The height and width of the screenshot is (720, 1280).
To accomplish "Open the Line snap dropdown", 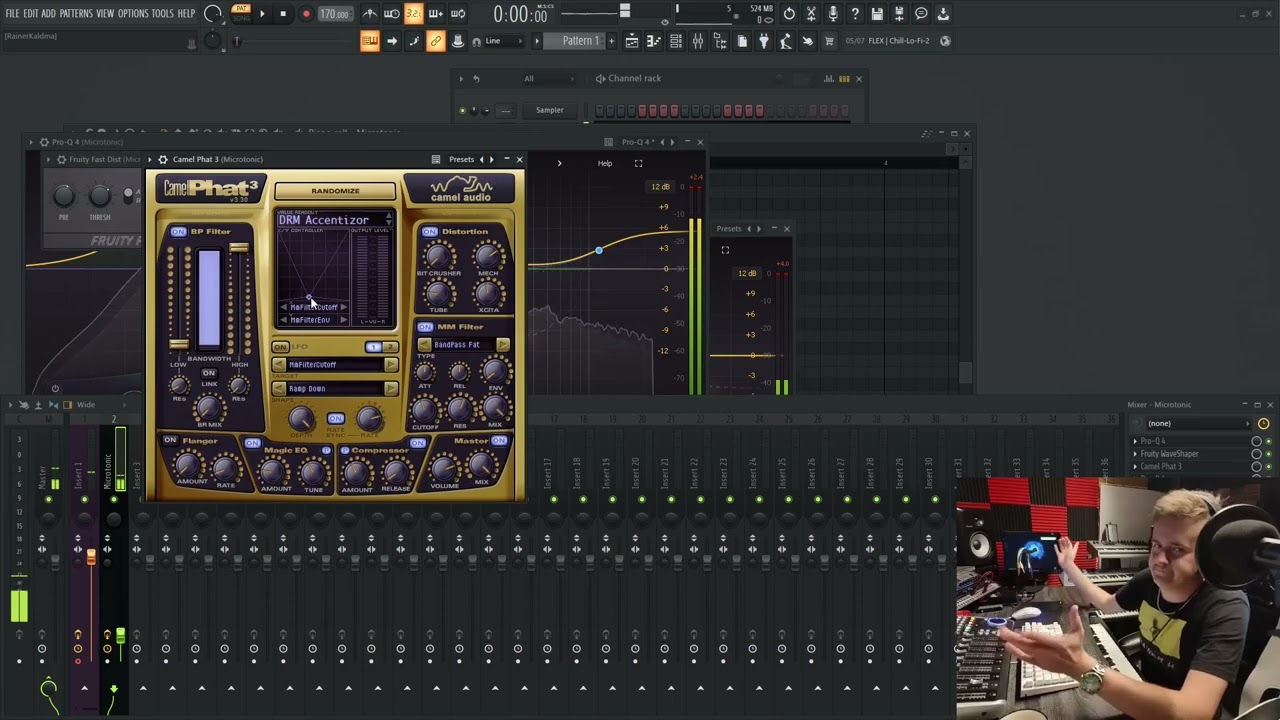I will pyautogui.click(x=504, y=41).
